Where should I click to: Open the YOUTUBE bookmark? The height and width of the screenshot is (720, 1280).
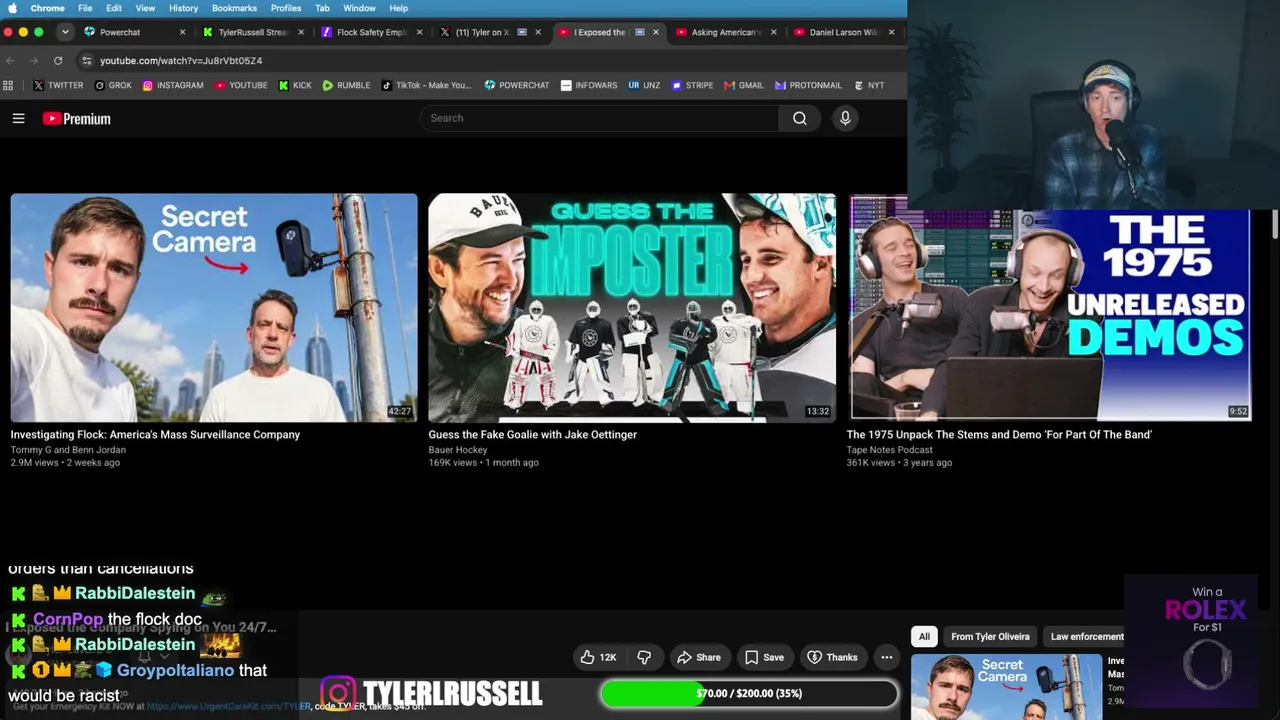point(241,85)
